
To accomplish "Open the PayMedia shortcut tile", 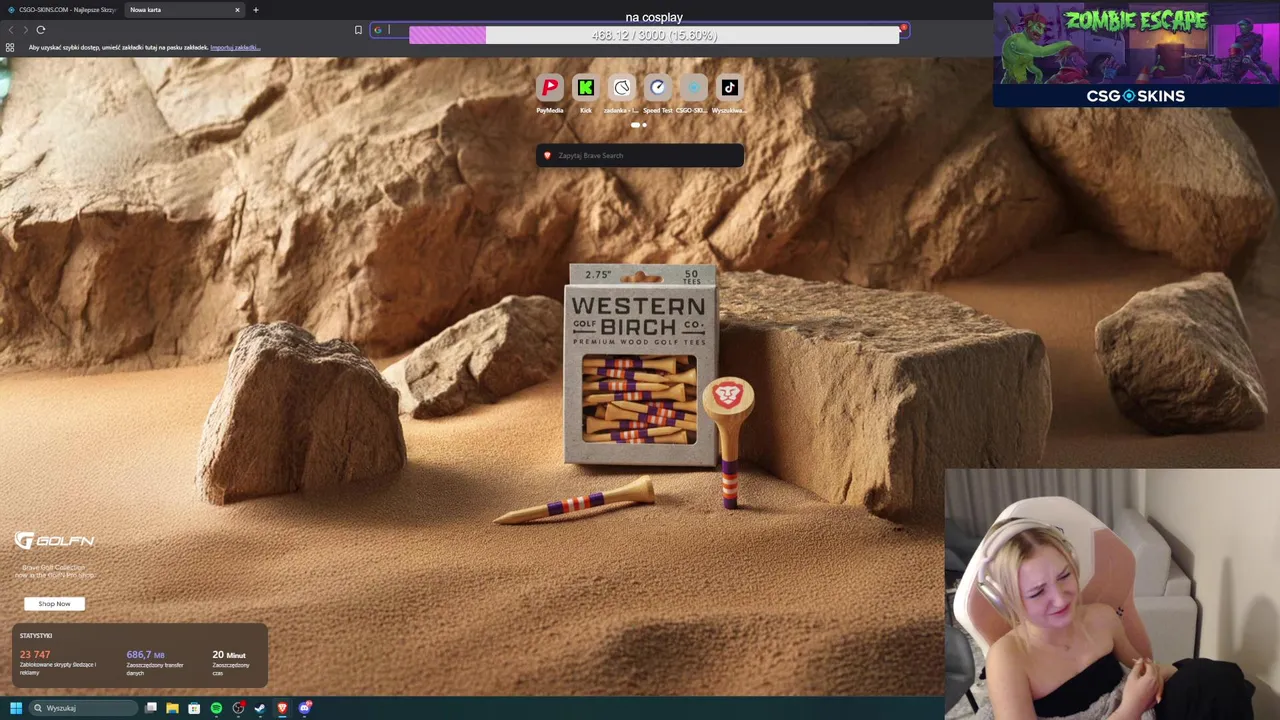I will (x=550, y=88).
